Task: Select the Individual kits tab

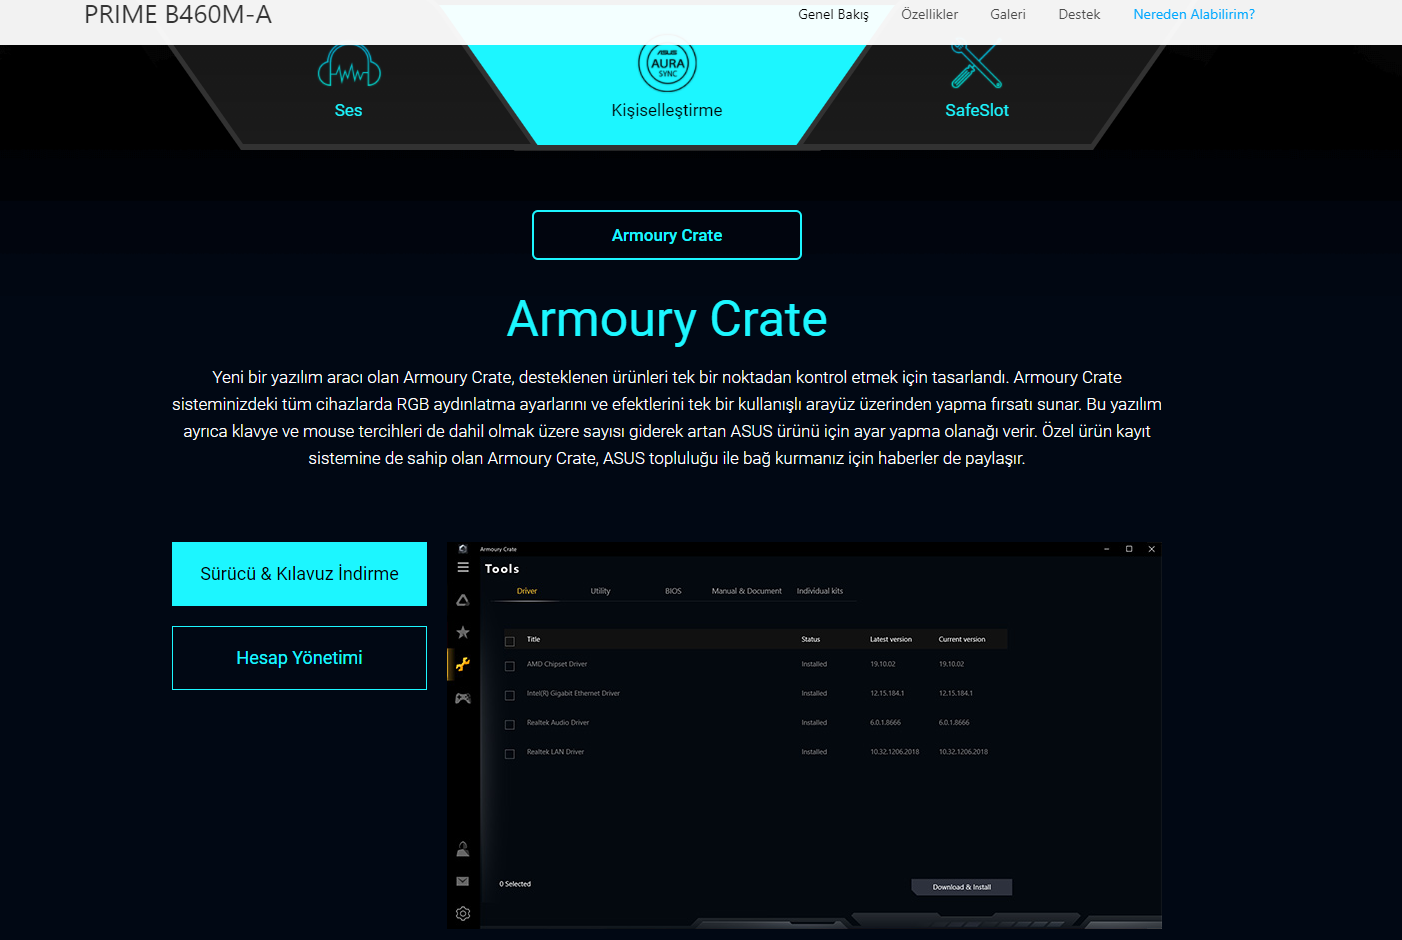Action: pyautogui.click(x=820, y=591)
